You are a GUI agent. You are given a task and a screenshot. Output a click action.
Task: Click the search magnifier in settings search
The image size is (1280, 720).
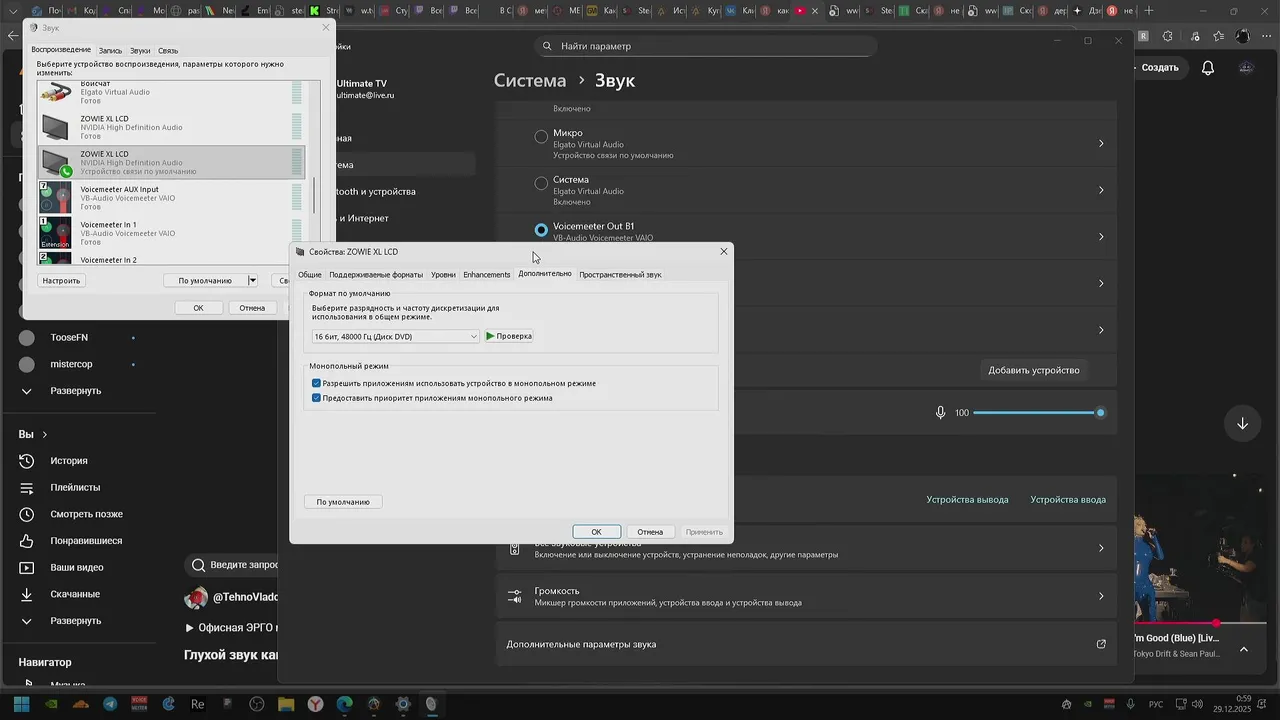tap(547, 46)
